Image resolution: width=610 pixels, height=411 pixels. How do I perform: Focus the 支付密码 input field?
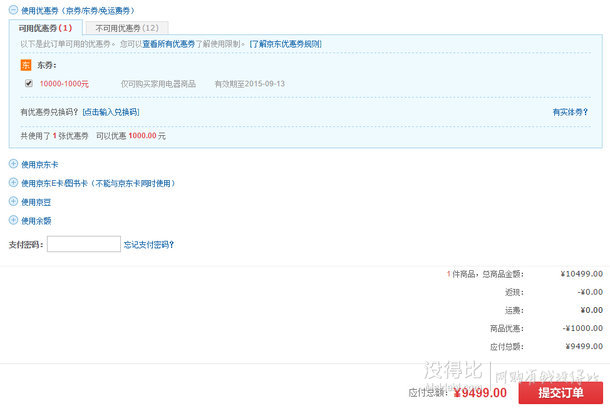(x=84, y=244)
